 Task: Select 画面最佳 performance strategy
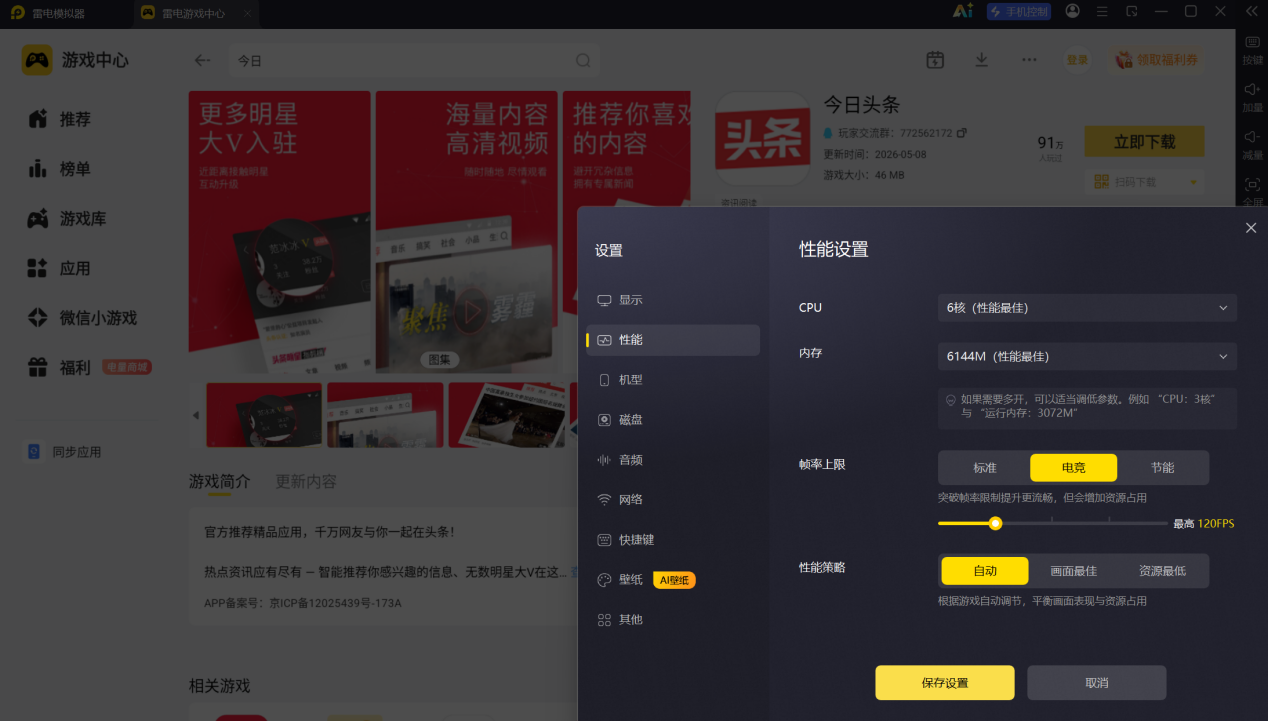pos(1074,571)
